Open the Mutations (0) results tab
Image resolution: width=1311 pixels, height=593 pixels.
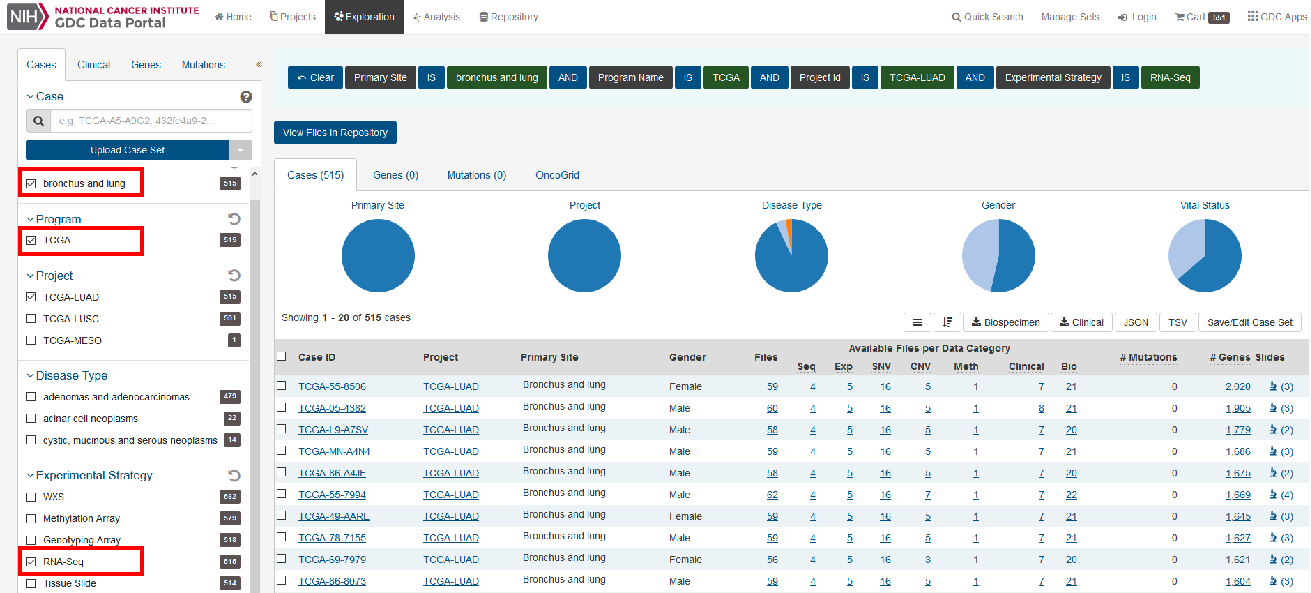point(477,175)
